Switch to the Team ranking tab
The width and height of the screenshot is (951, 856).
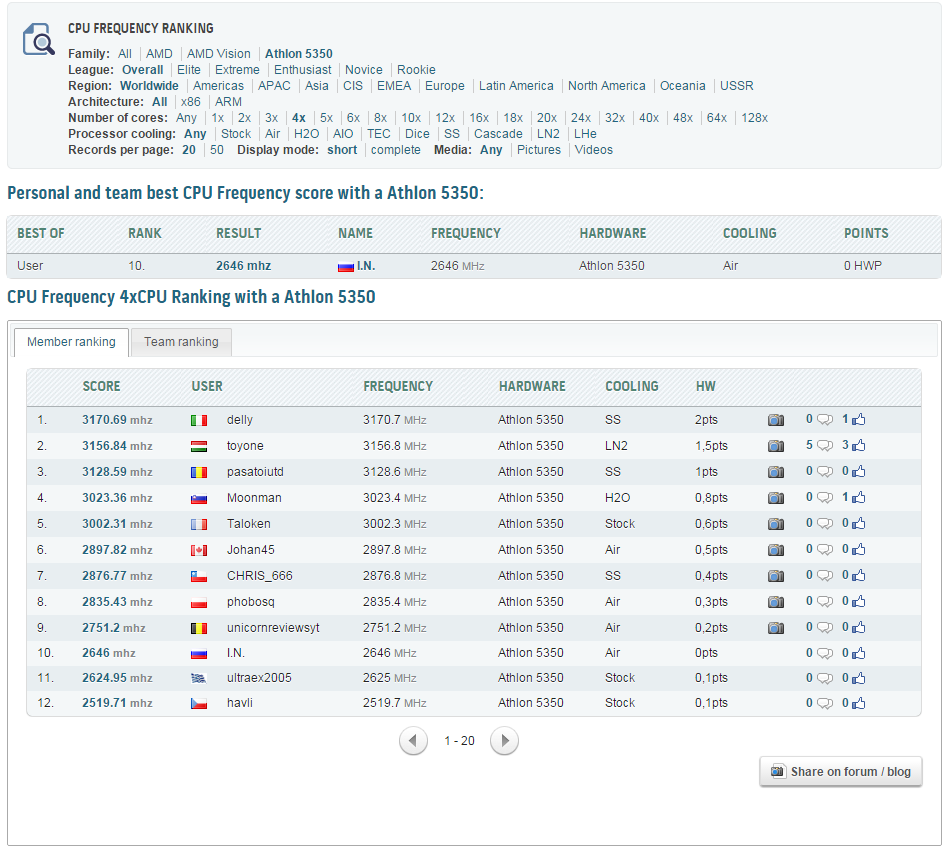tap(181, 342)
